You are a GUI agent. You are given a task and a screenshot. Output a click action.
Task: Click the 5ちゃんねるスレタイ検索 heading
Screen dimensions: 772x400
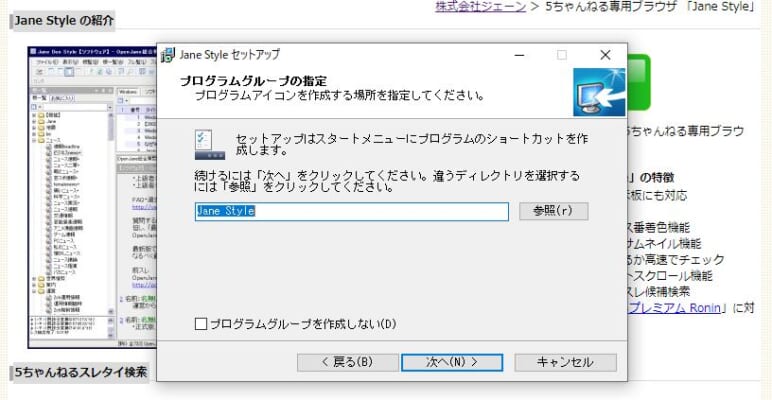(80, 372)
